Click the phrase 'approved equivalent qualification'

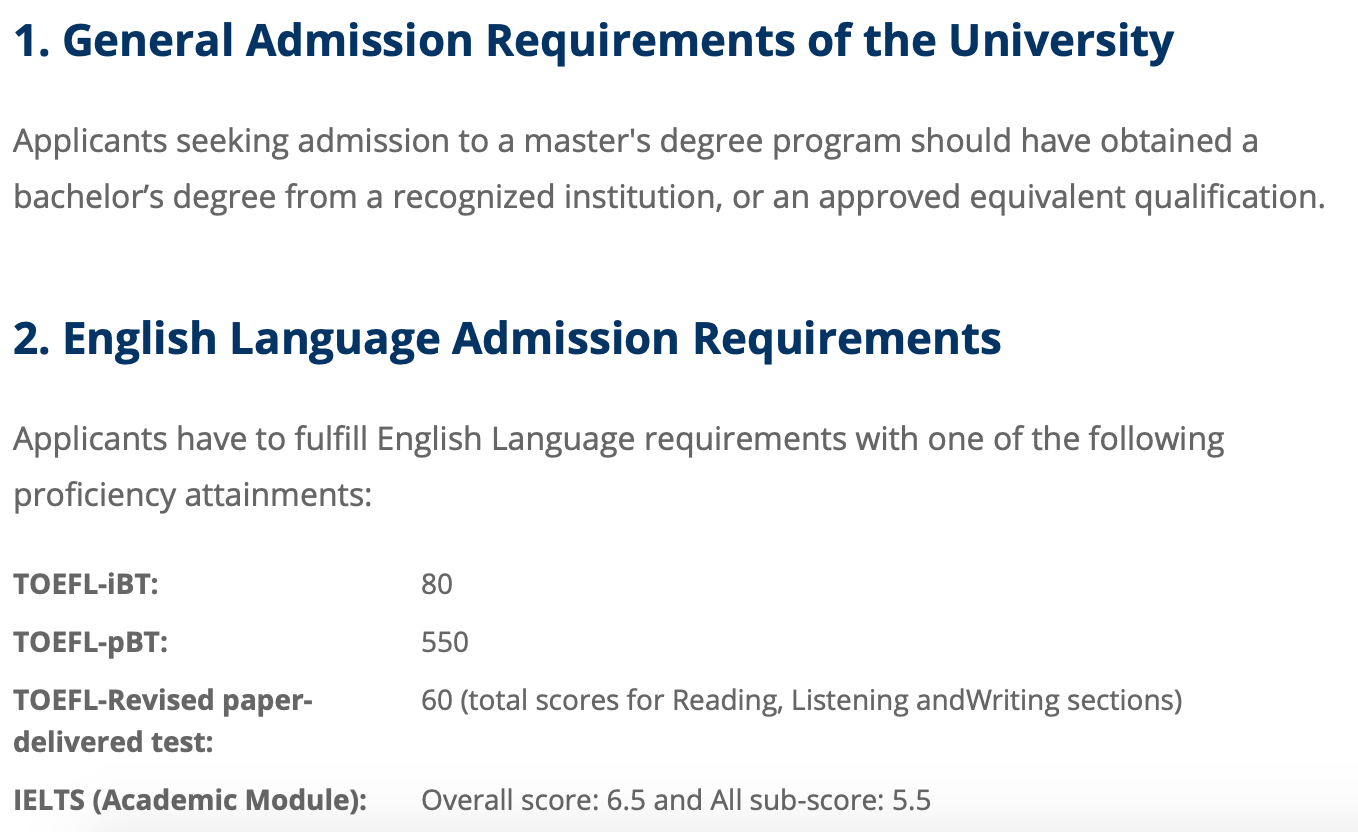tap(1068, 197)
